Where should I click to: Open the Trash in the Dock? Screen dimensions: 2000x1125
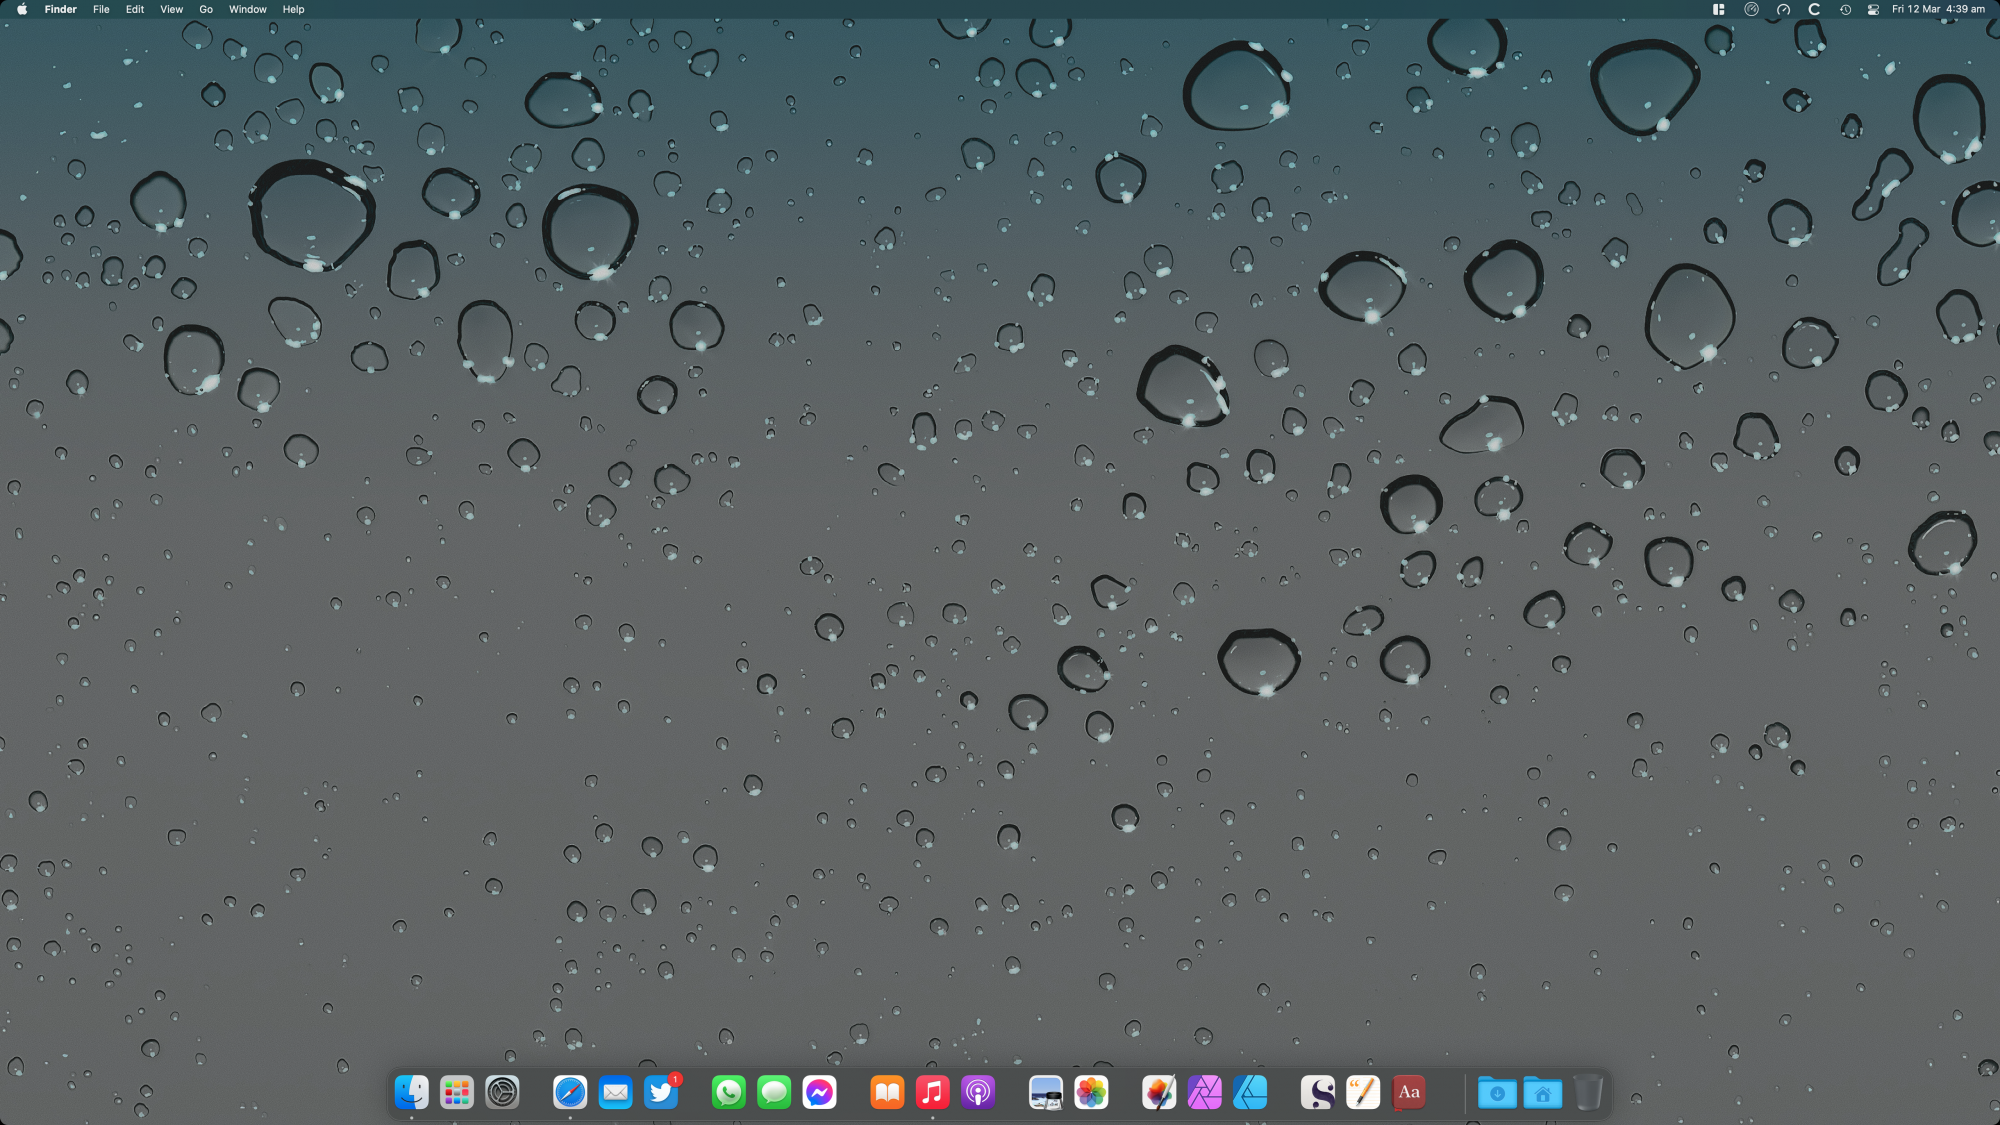coord(1588,1092)
